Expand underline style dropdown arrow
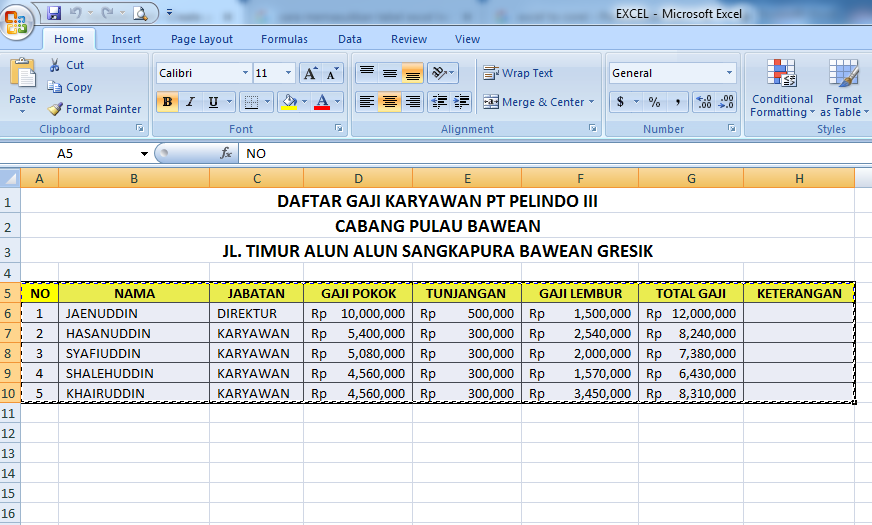The image size is (872, 525). pyautogui.click(x=229, y=102)
